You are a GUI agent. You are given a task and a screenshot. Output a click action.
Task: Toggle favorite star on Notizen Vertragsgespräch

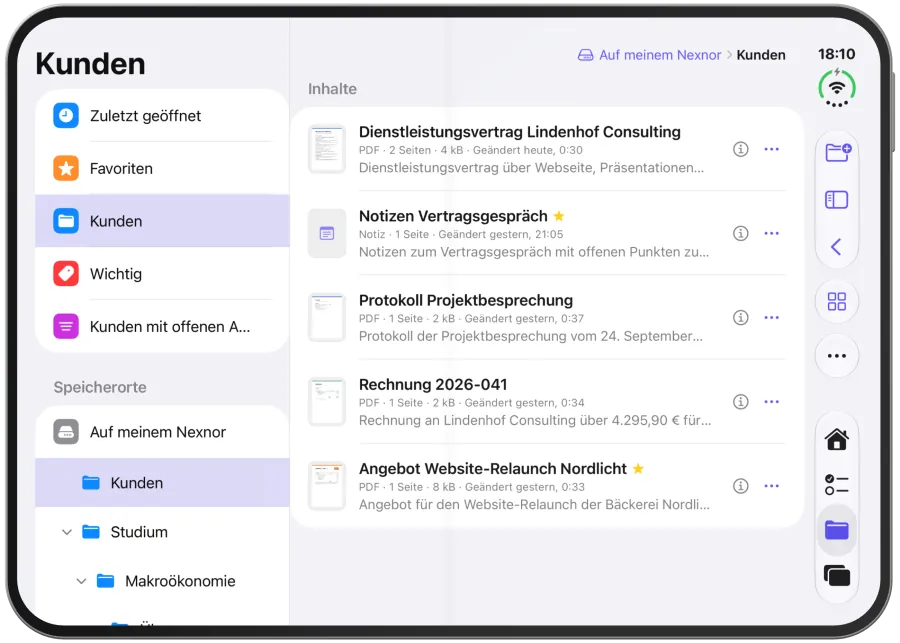click(558, 216)
